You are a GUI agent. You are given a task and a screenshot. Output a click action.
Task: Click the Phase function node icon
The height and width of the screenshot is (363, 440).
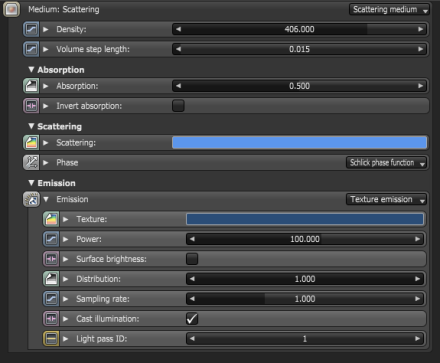31,163
